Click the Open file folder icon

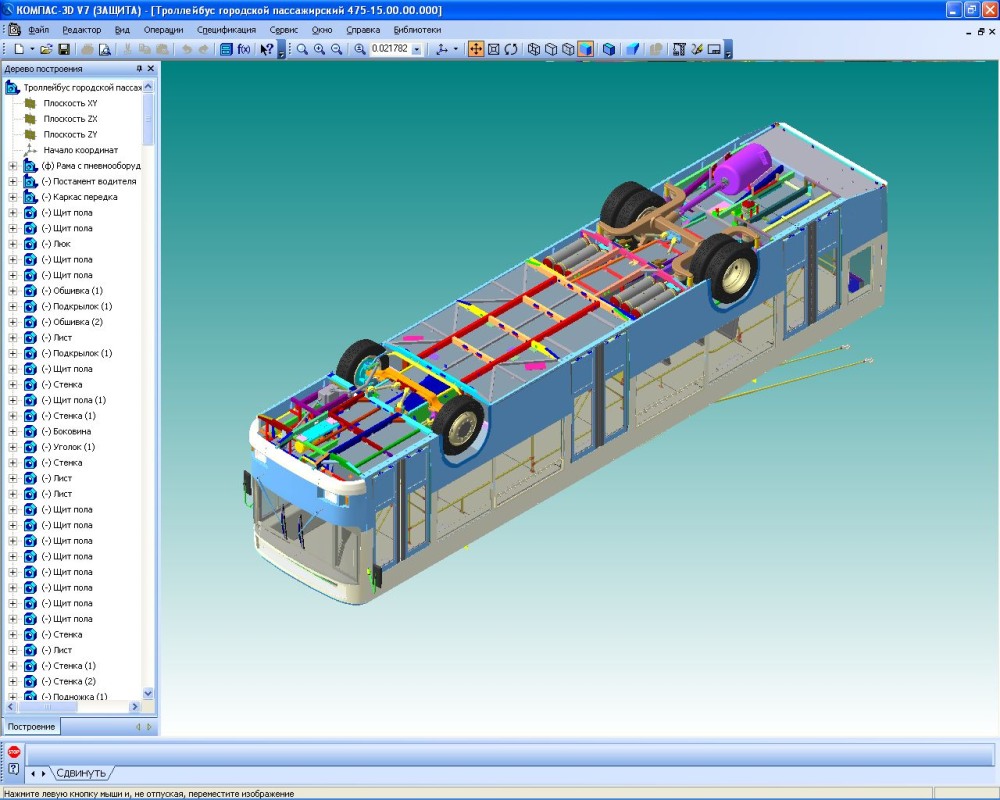[46, 49]
